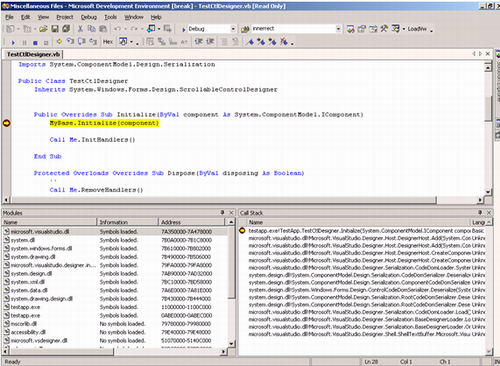Pin the Call Stack panel with its pushpin
Image resolution: width=500 pixels, height=366 pixels.
click(480, 212)
